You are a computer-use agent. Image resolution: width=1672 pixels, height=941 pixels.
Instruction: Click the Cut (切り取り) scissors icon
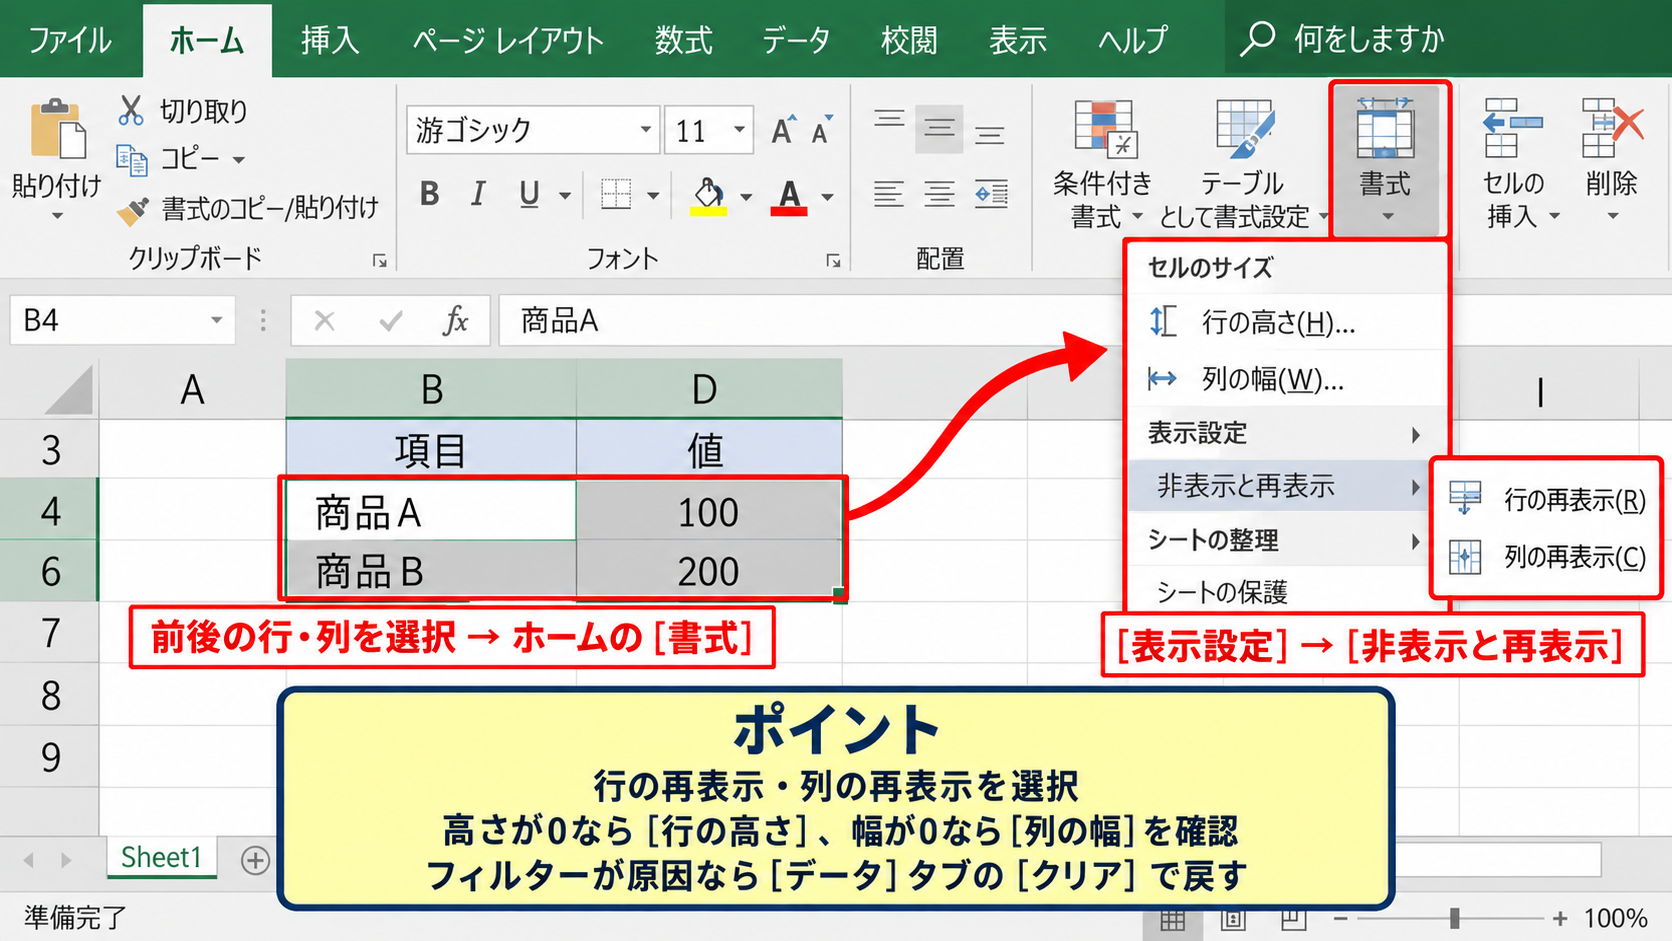(x=131, y=110)
